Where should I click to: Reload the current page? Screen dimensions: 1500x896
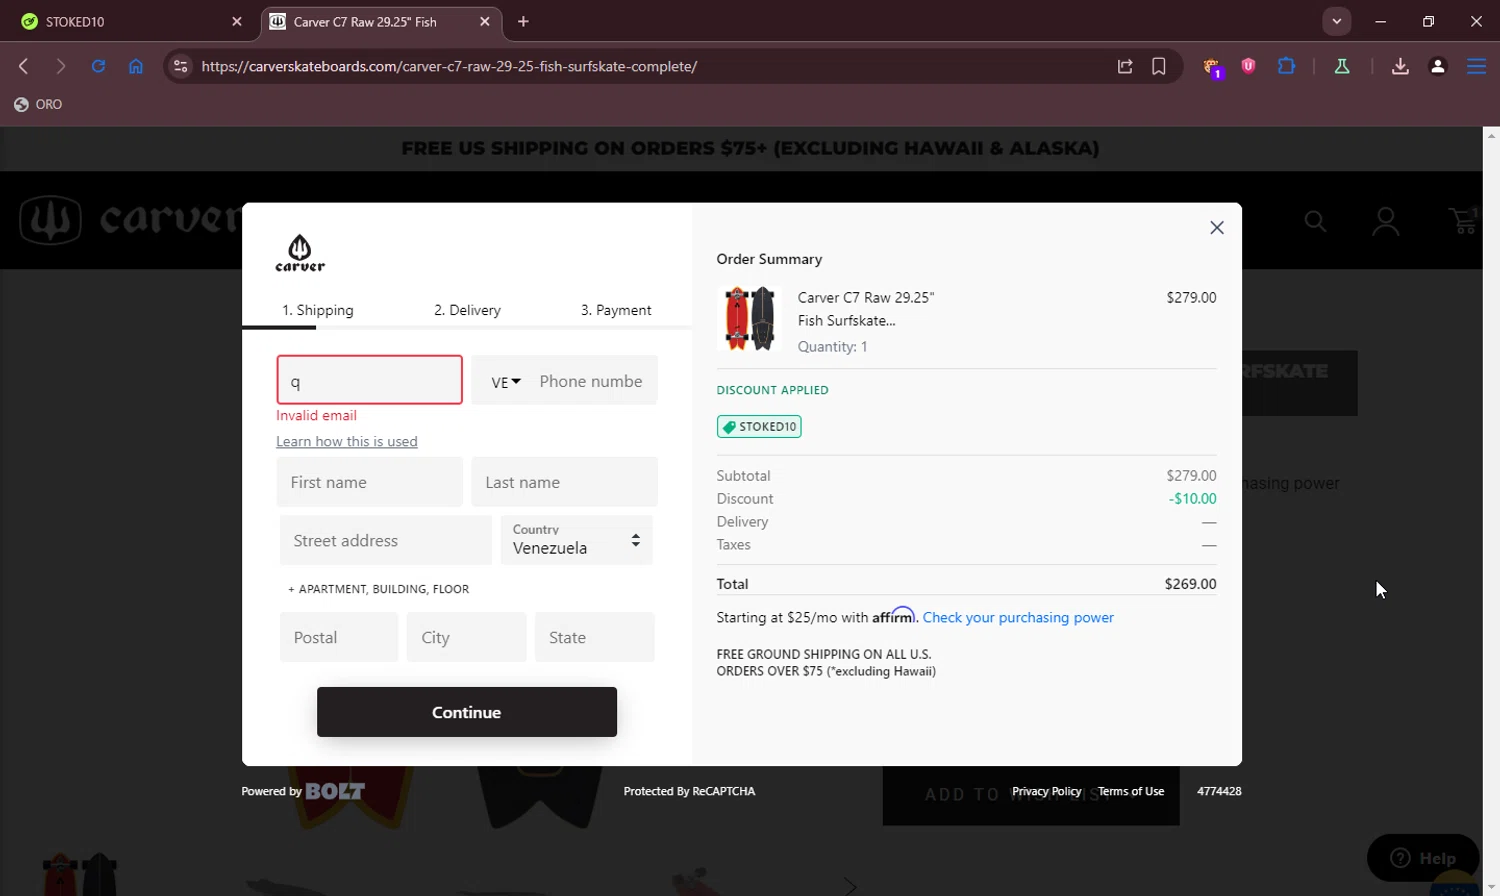98,66
